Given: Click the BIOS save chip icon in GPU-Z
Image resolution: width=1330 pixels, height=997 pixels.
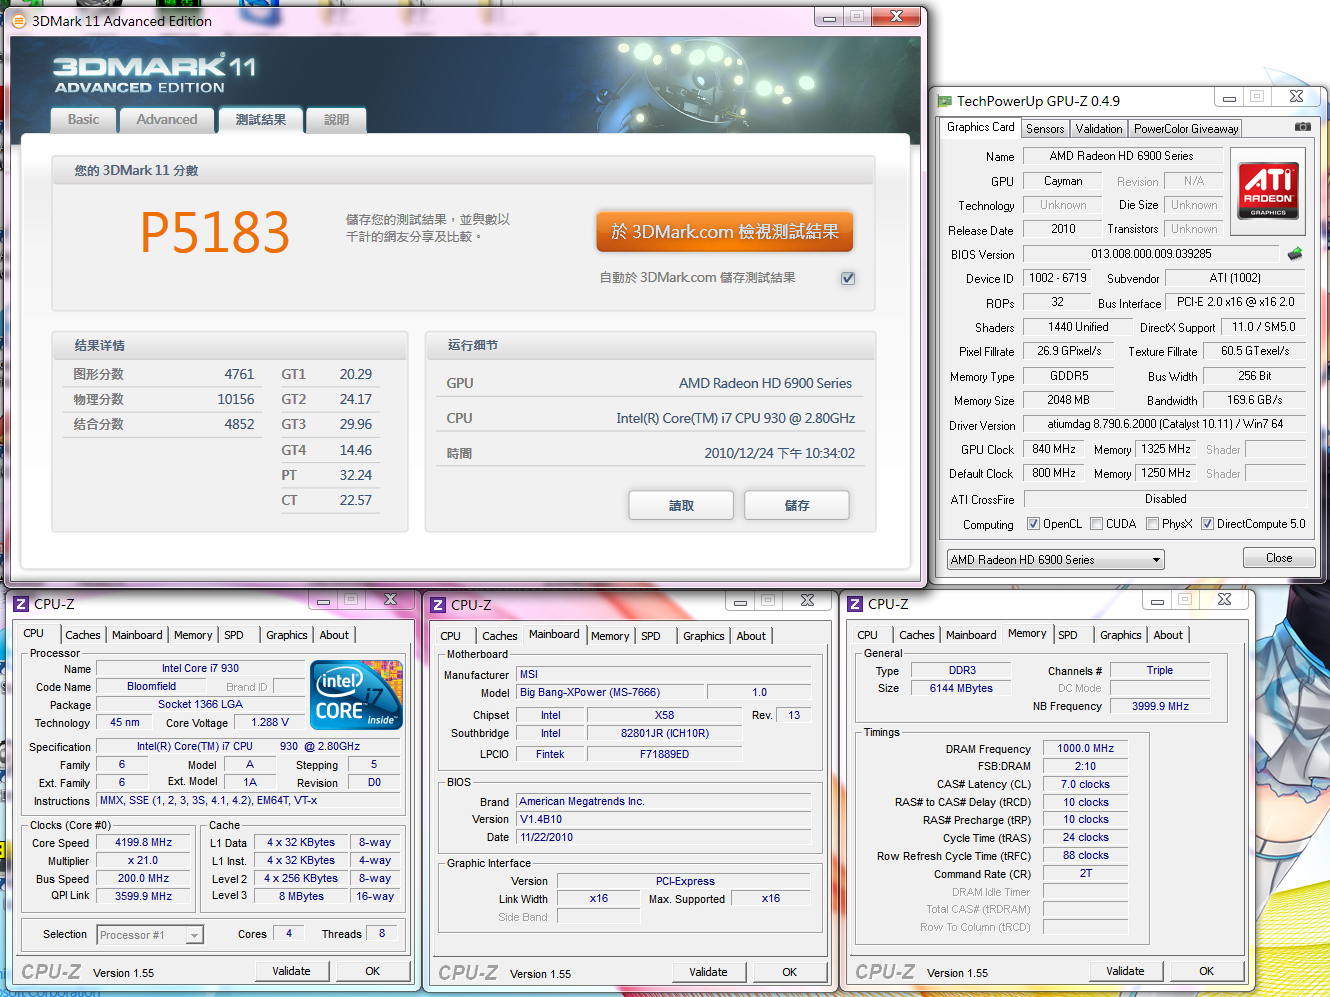Looking at the screenshot, I should pyautogui.click(x=1295, y=254).
